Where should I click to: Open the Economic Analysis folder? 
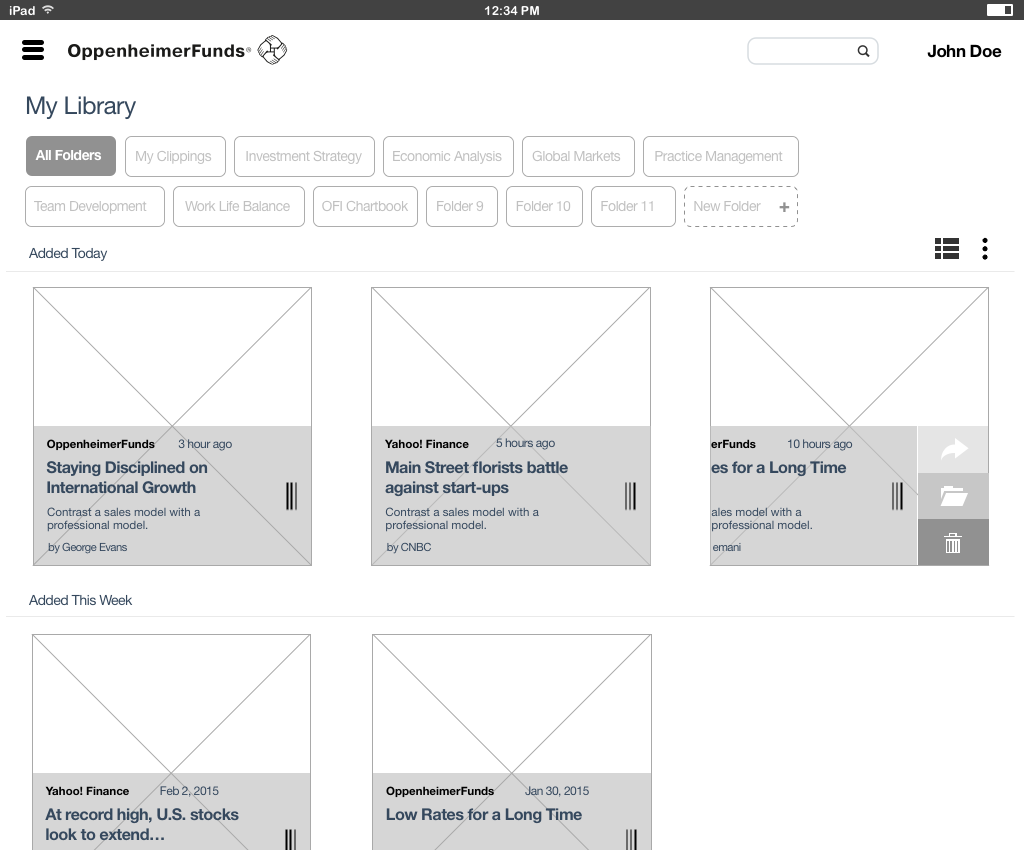(x=448, y=156)
